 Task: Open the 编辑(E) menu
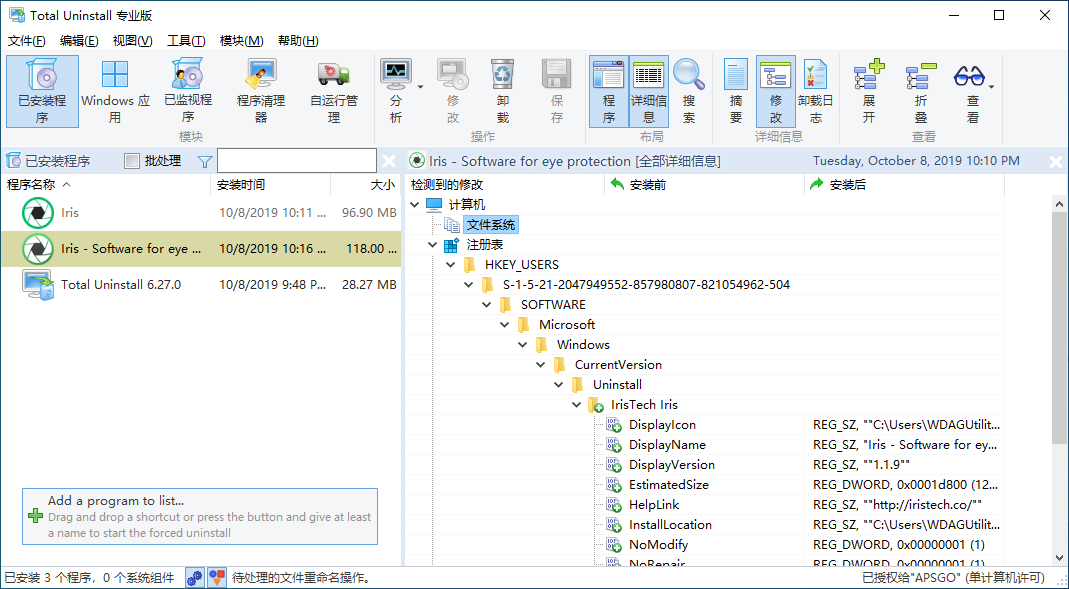(x=79, y=41)
